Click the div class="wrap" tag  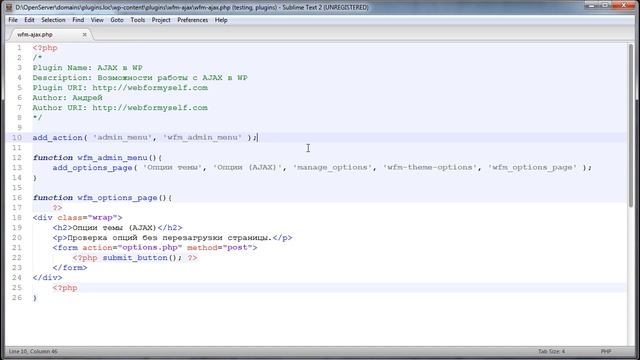pos(78,218)
